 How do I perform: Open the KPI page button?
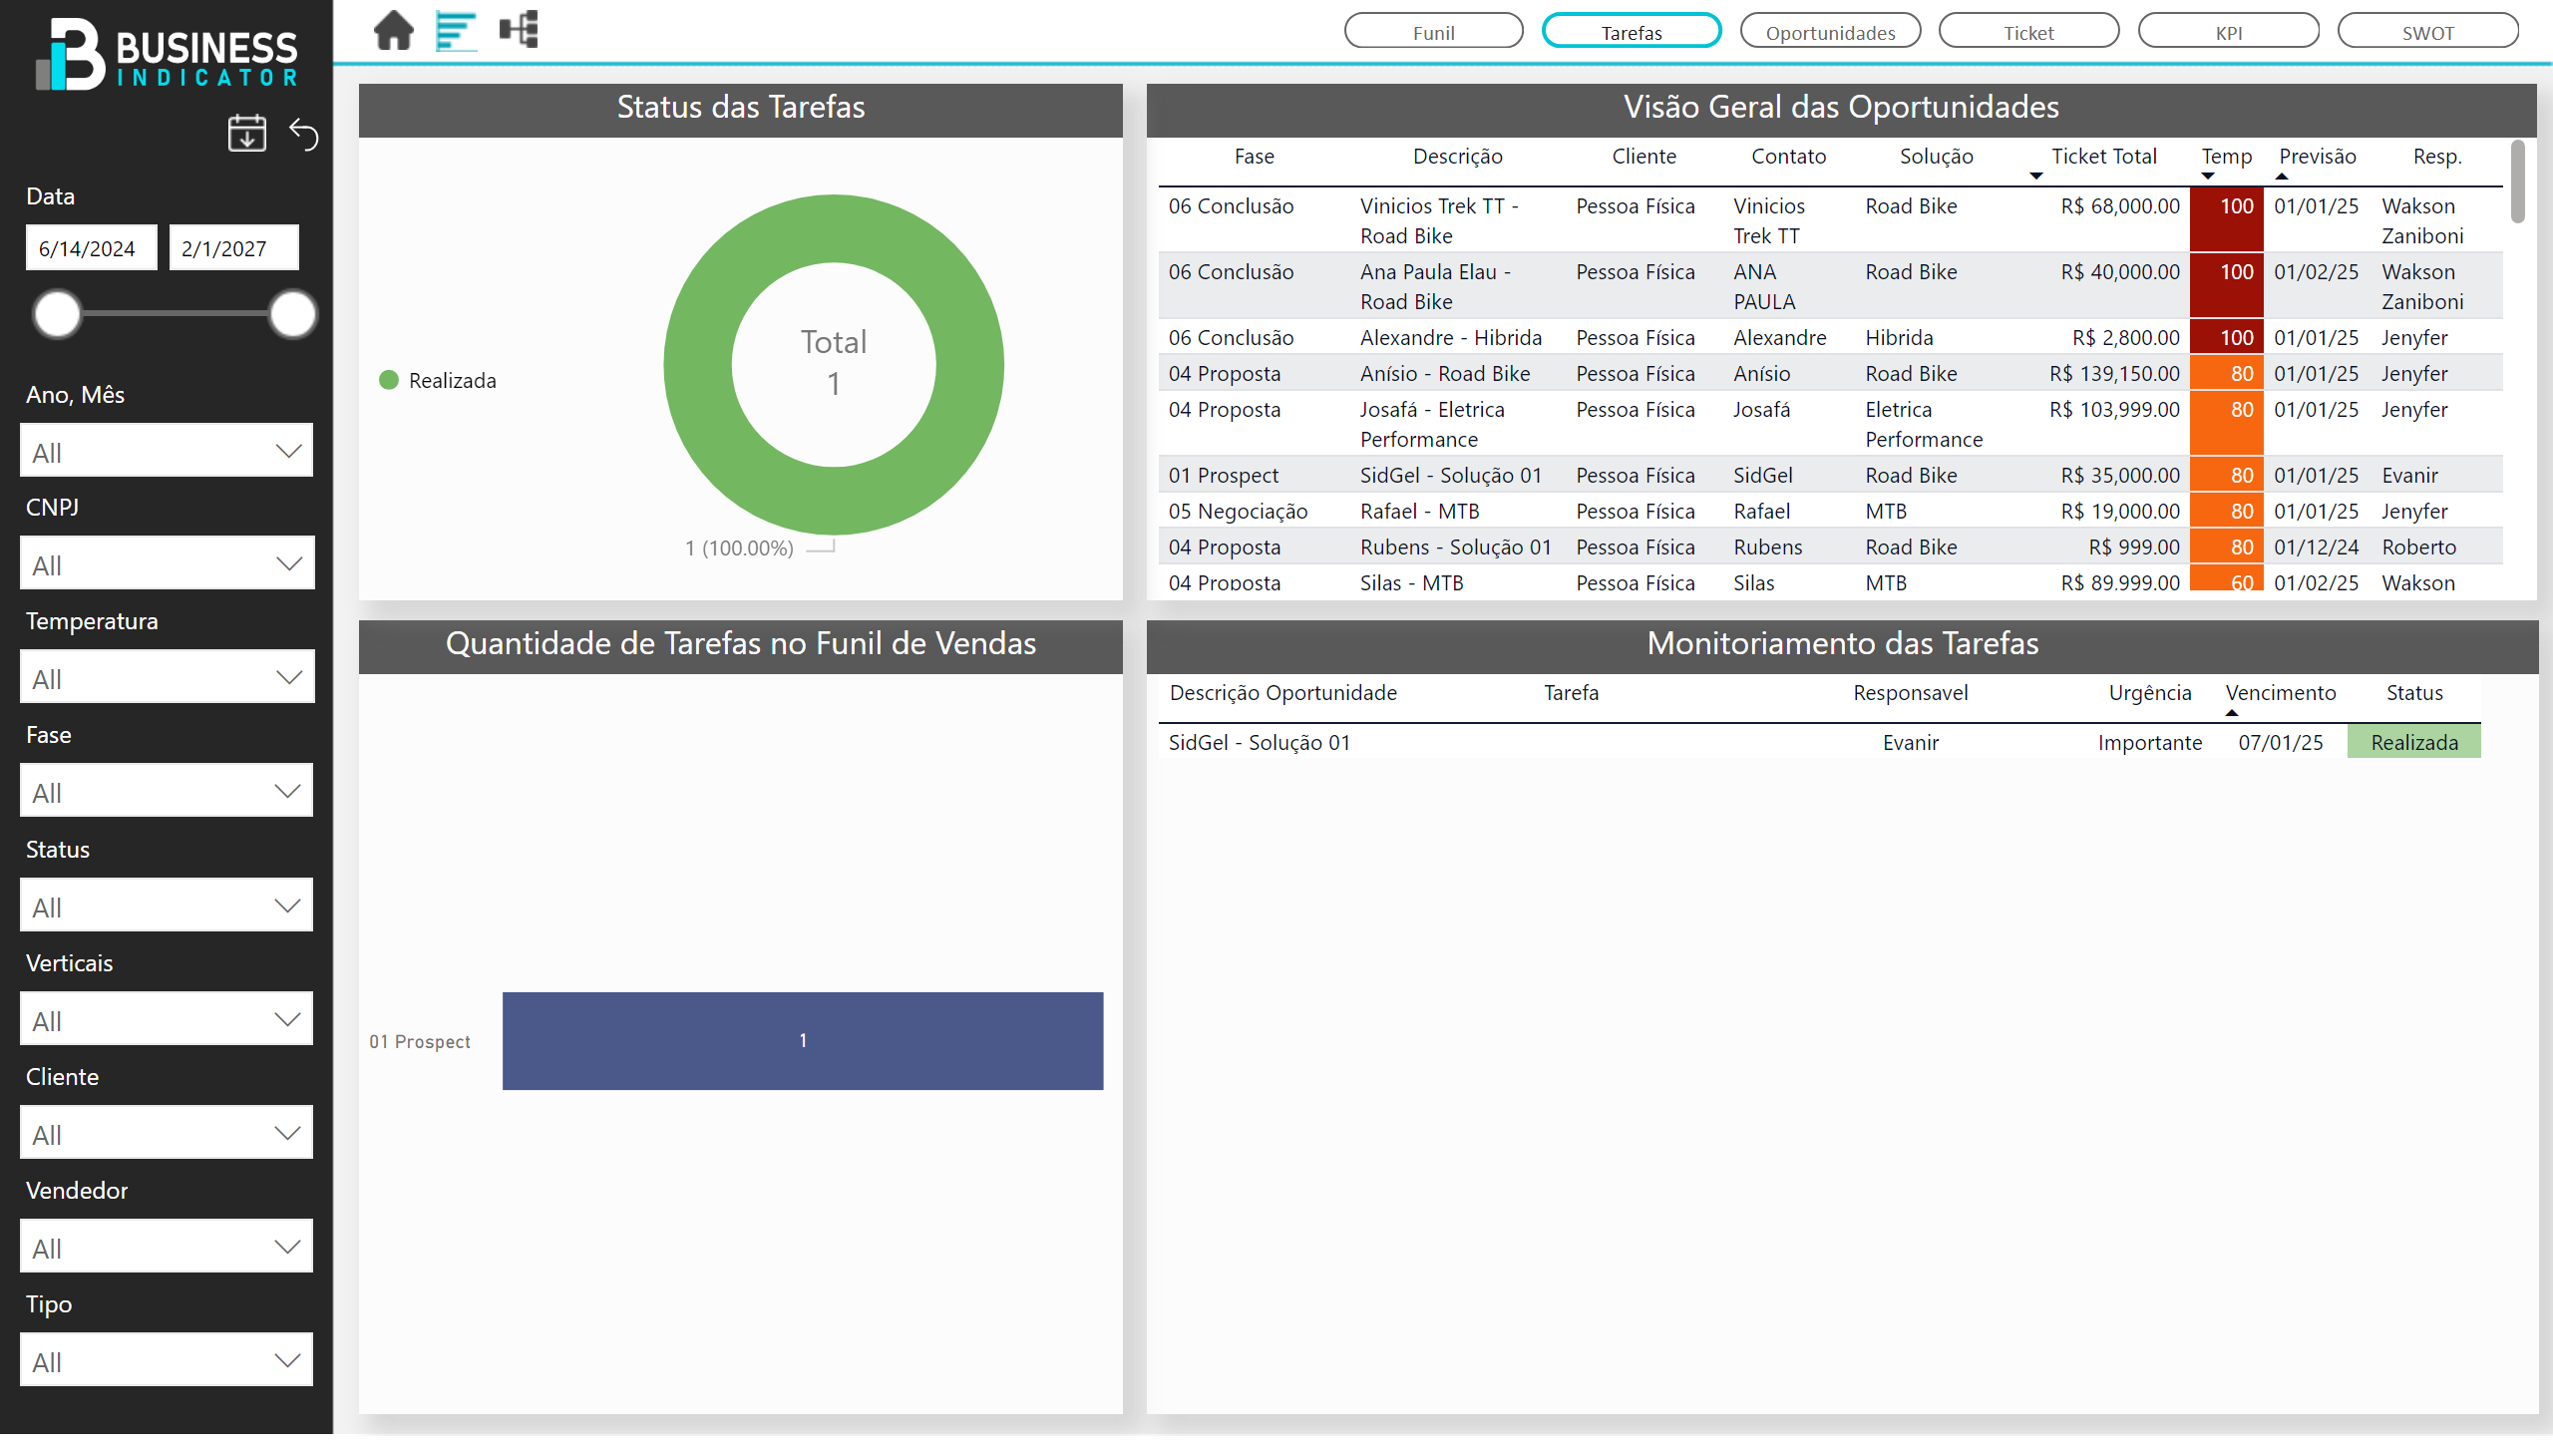[2227, 32]
